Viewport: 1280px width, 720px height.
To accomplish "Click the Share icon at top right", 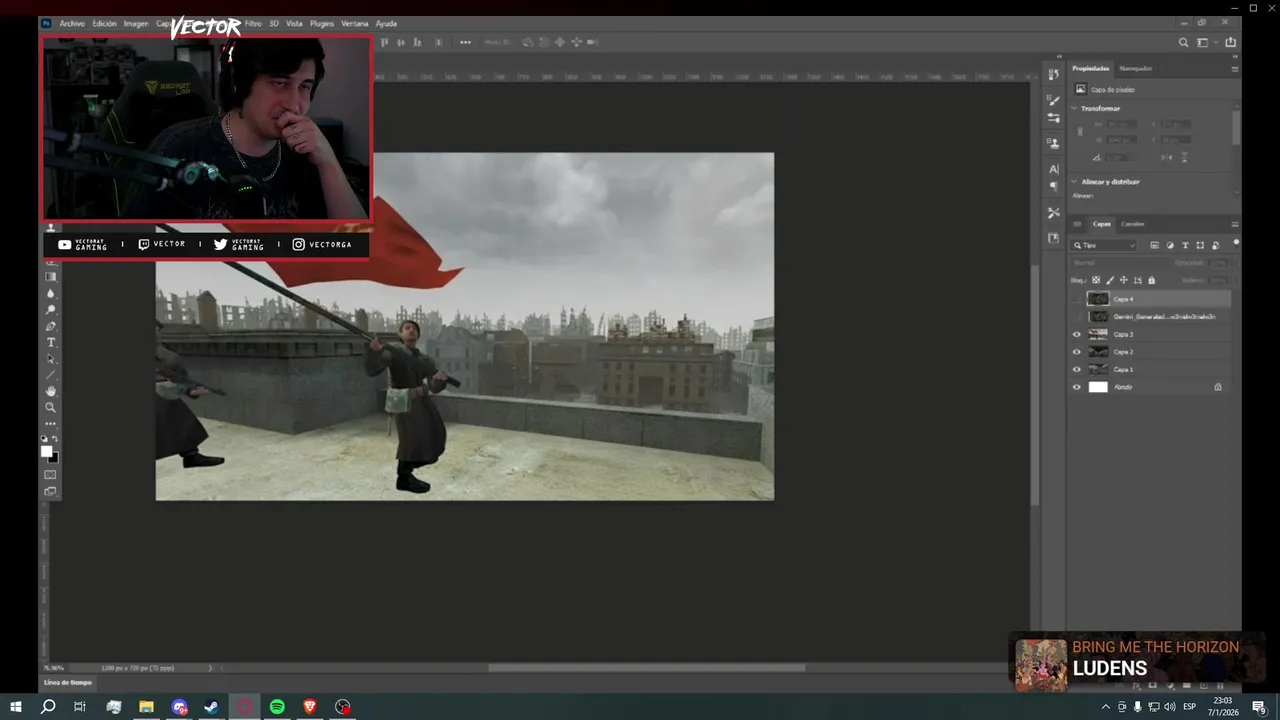I will 1231,42.
